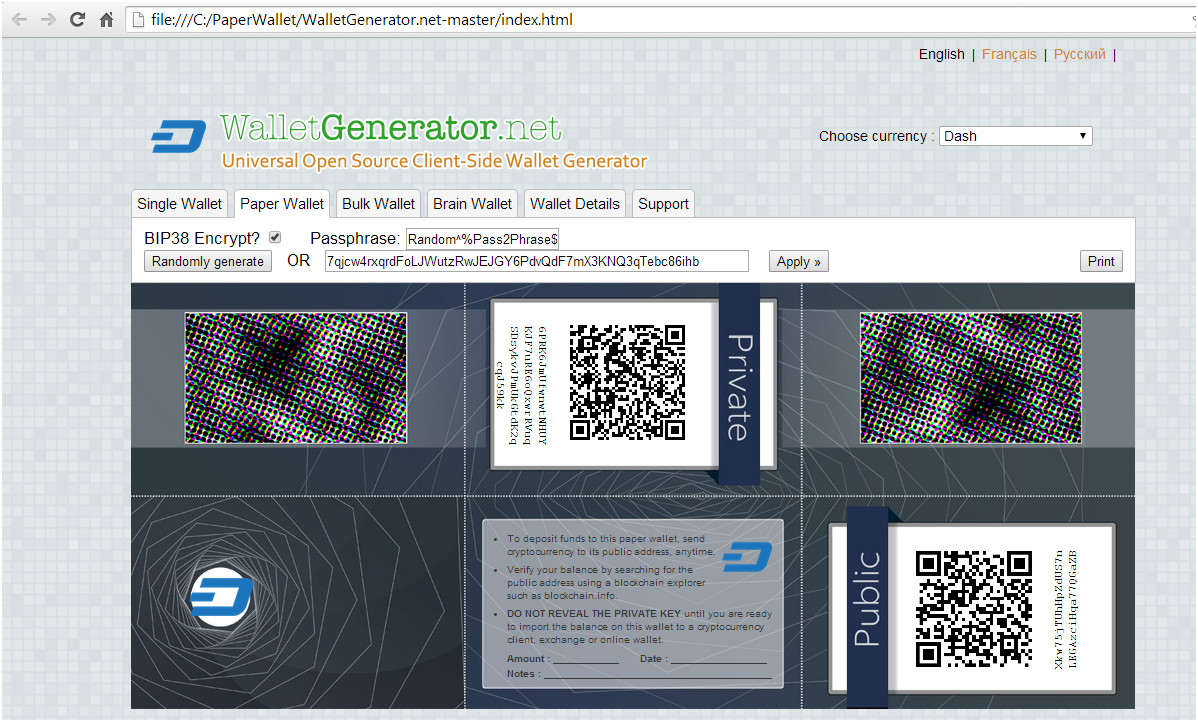Image resolution: width=1198 pixels, height=722 pixels.
Task: Click the browser Forward arrow
Action: pos(48,19)
